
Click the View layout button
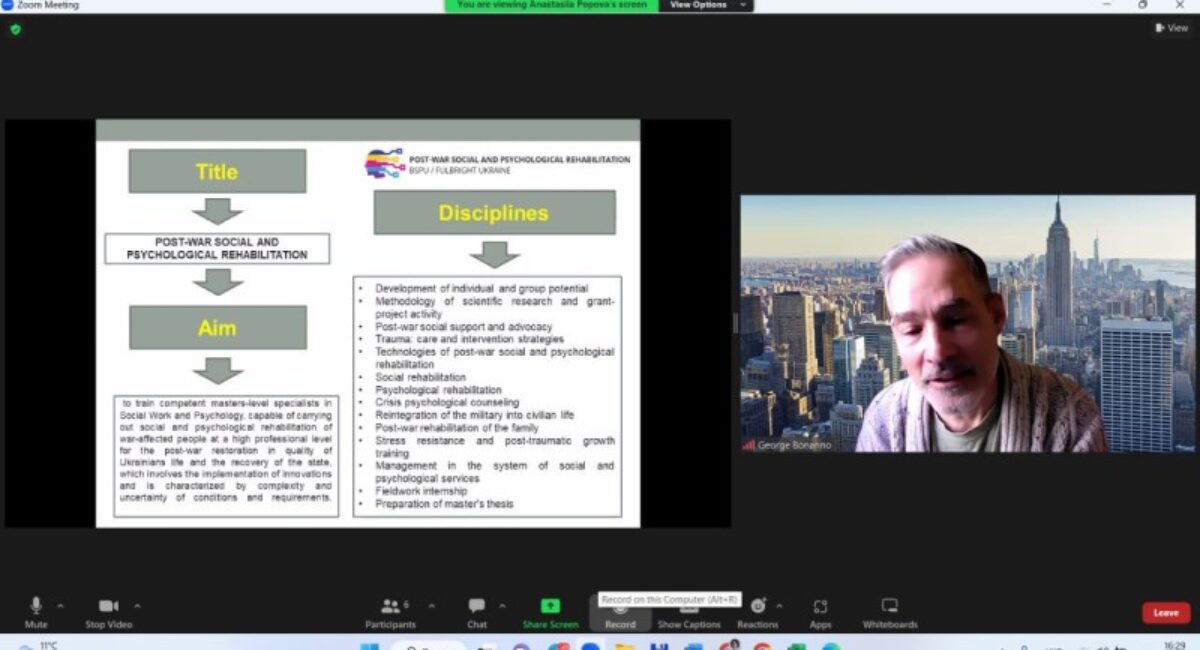coord(1171,28)
